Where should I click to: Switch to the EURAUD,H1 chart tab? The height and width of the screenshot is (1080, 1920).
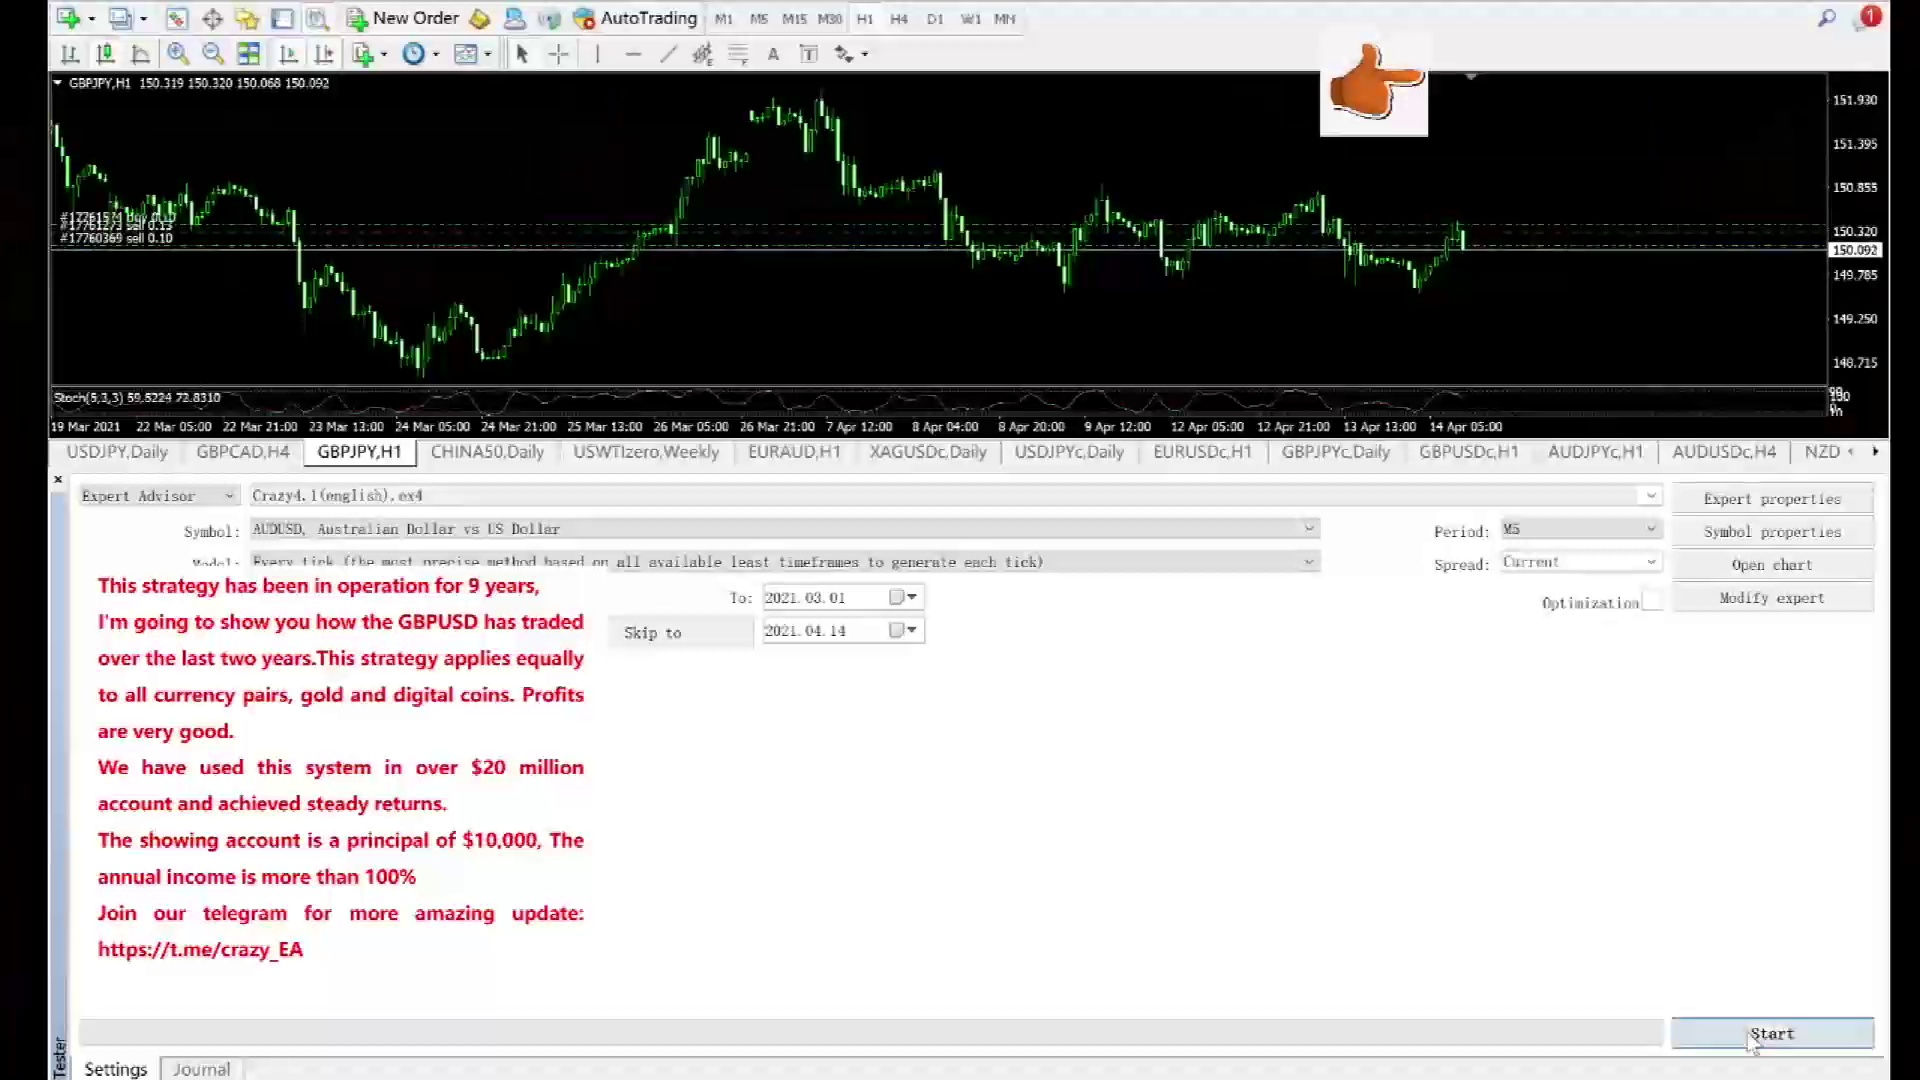click(794, 452)
